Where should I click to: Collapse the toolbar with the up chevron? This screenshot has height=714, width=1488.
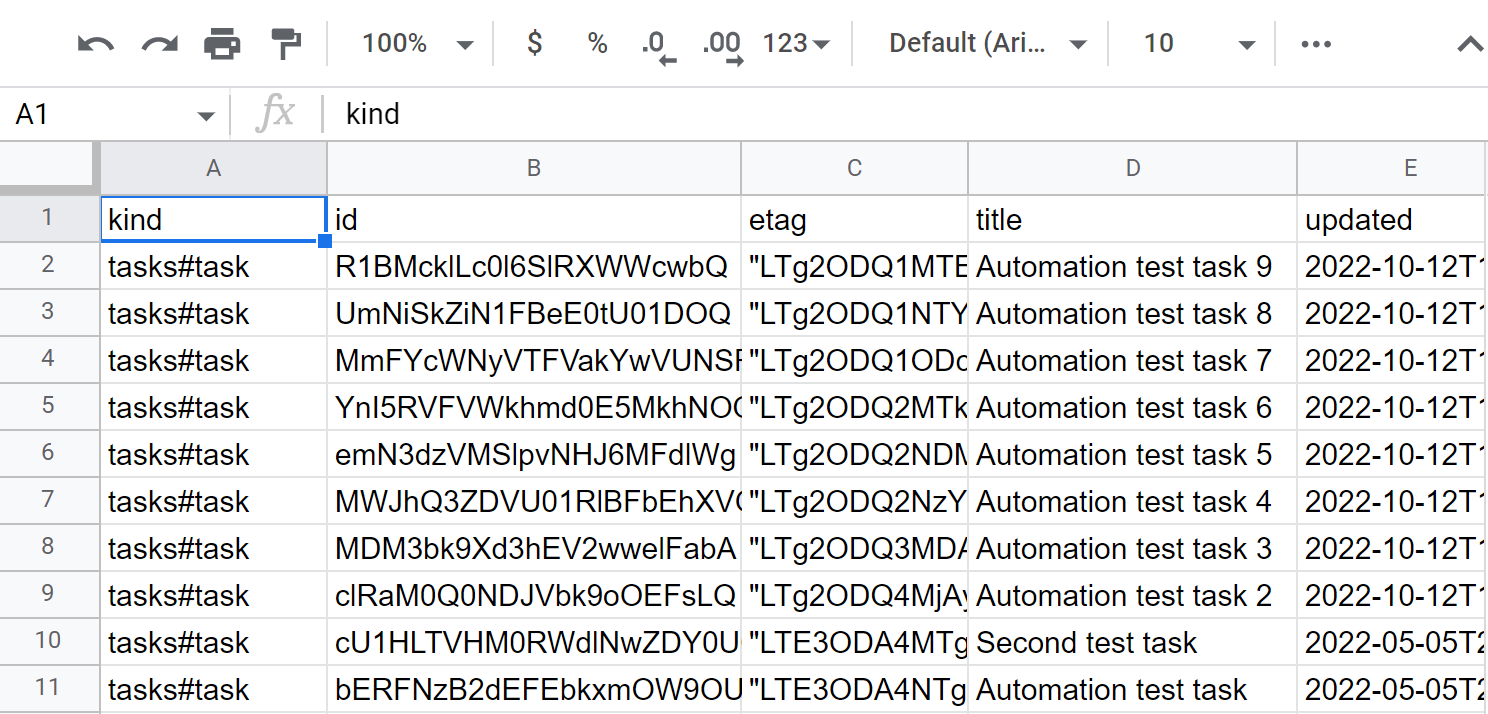[x=1469, y=44]
